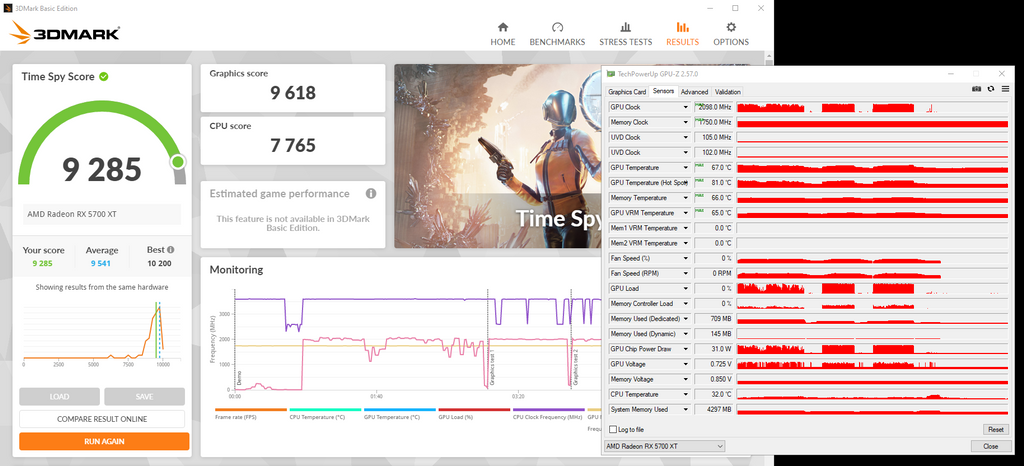Click the RUN AGAIN button

(104, 441)
